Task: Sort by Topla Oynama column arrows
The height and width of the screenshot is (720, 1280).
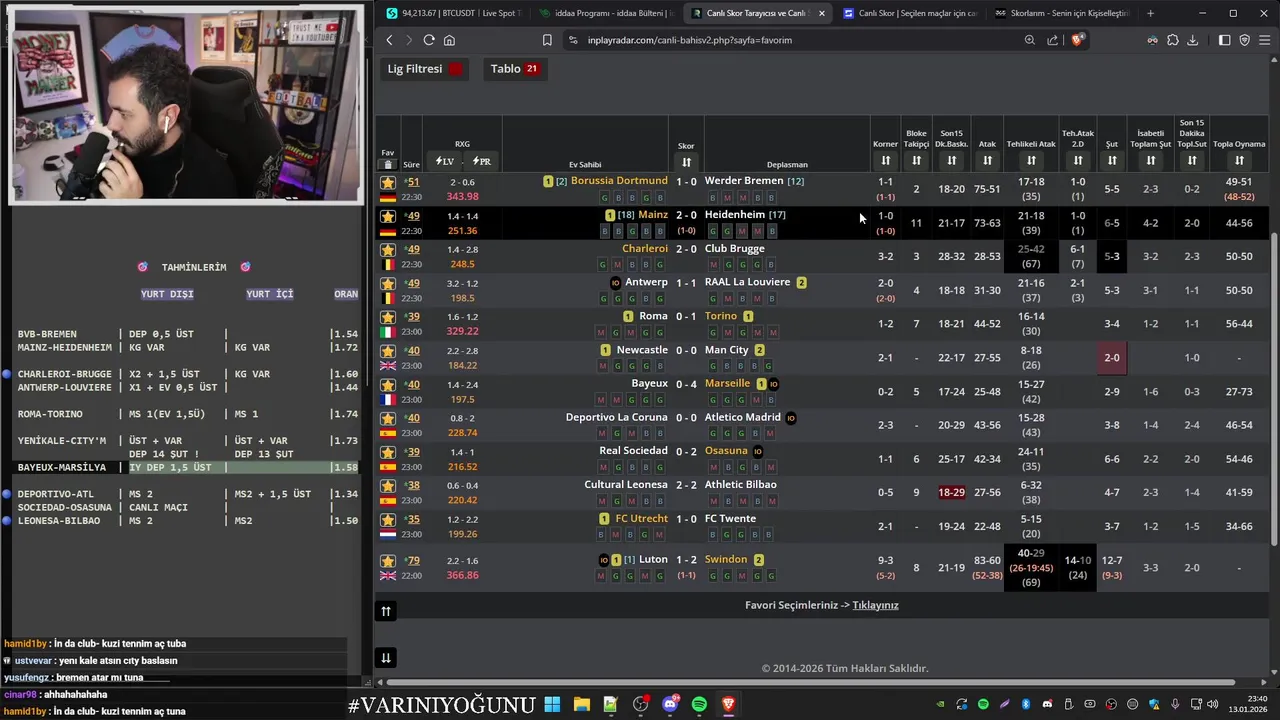Action: [x=1239, y=161]
